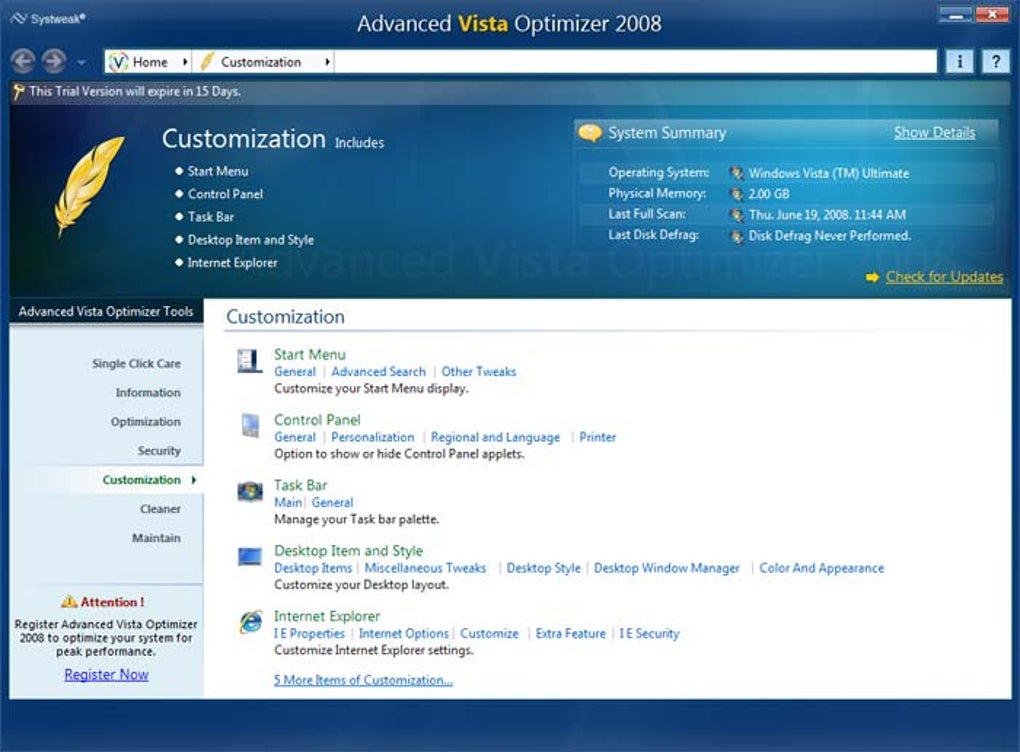The height and width of the screenshot is (752, 1020).
Task: Open Task Bar General link
Action: tap(332, 502)
